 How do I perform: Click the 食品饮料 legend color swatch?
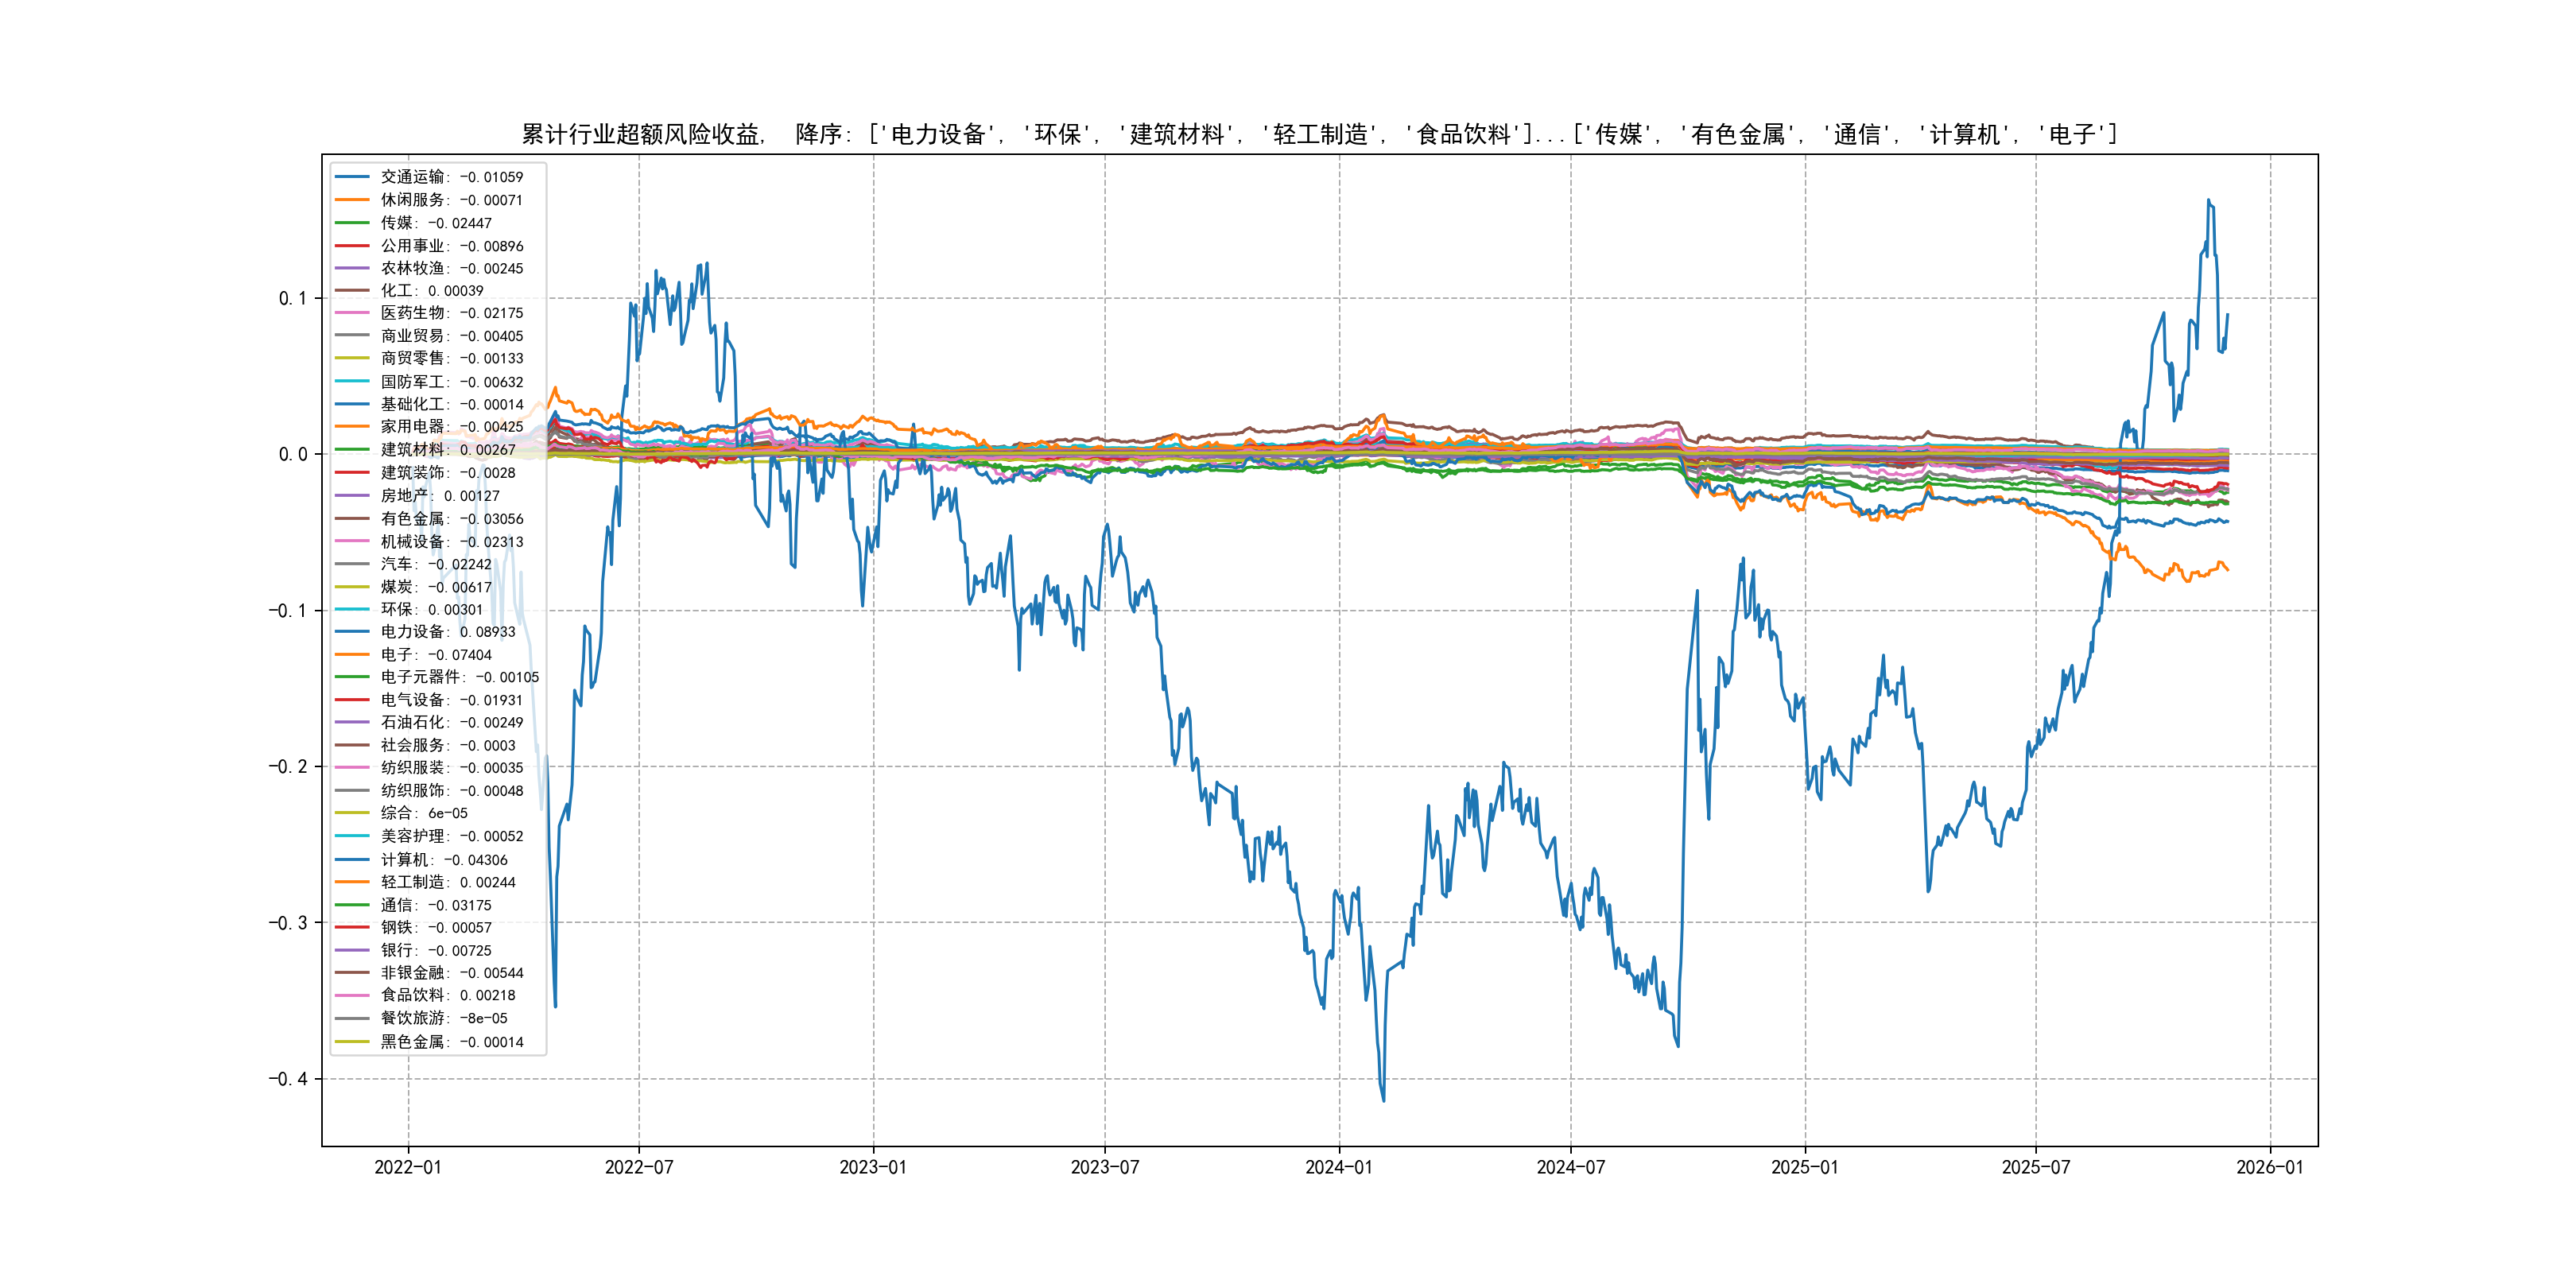pyautogui.click(x=352, y=996)
